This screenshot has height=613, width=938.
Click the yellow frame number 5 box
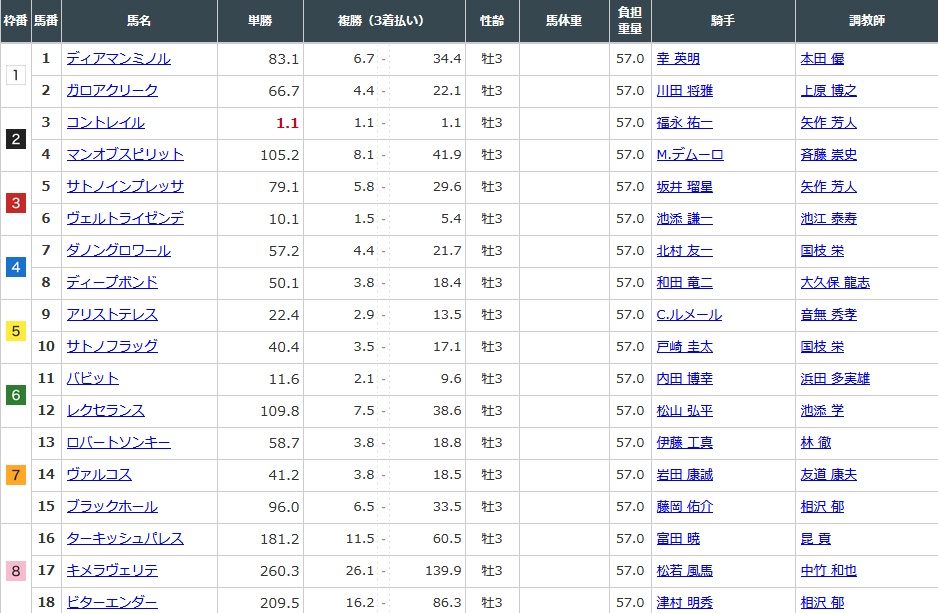(15, 331)
